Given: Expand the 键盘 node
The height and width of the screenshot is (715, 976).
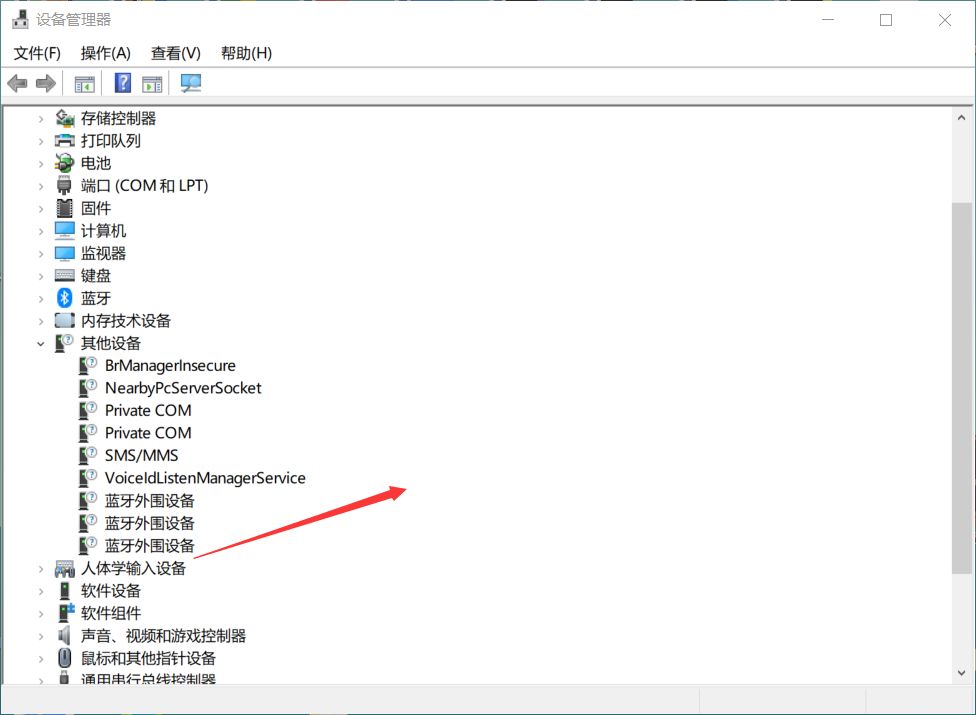Looking at the screenshot, I should click(40, 276).
